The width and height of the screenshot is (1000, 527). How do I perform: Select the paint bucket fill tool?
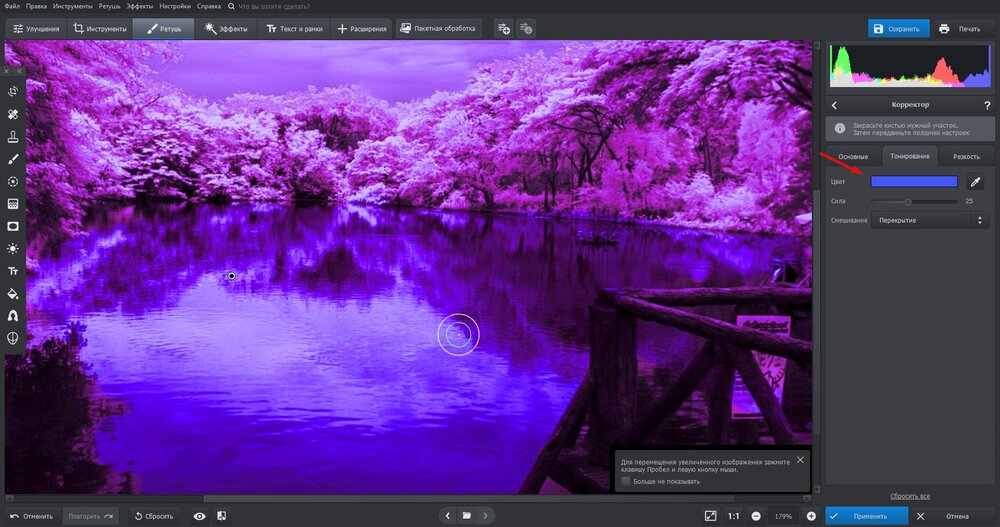[x=13, y=294]
